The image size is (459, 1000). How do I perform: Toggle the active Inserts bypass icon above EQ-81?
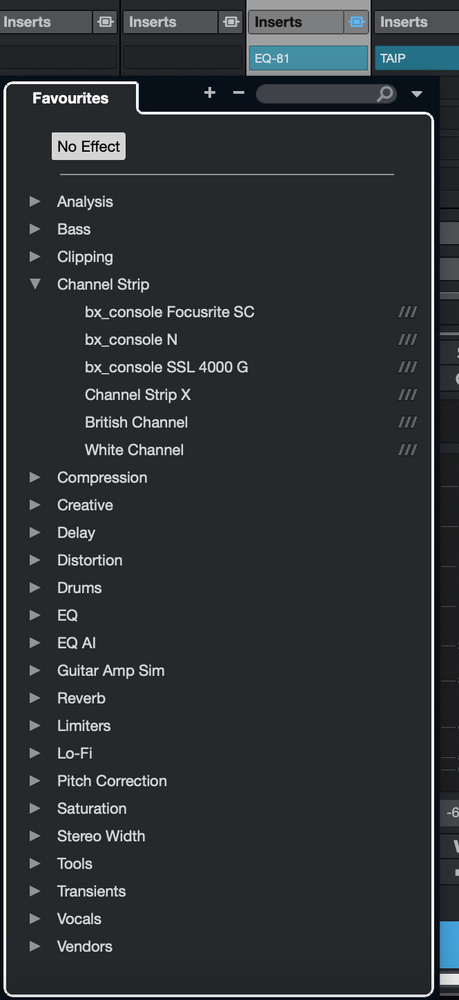(x=356, y=22)
